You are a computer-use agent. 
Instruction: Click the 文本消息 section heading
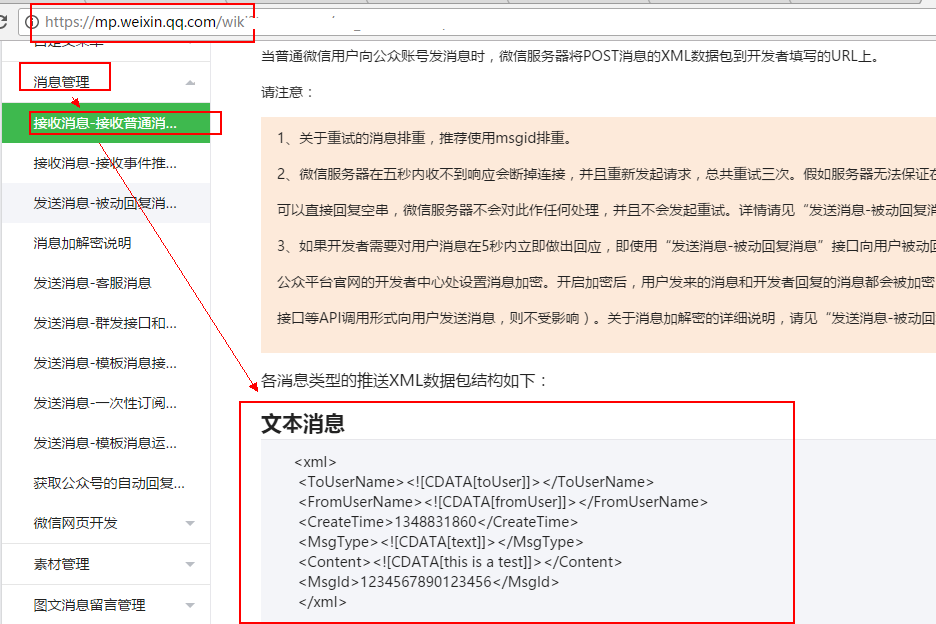pos(303,423)
